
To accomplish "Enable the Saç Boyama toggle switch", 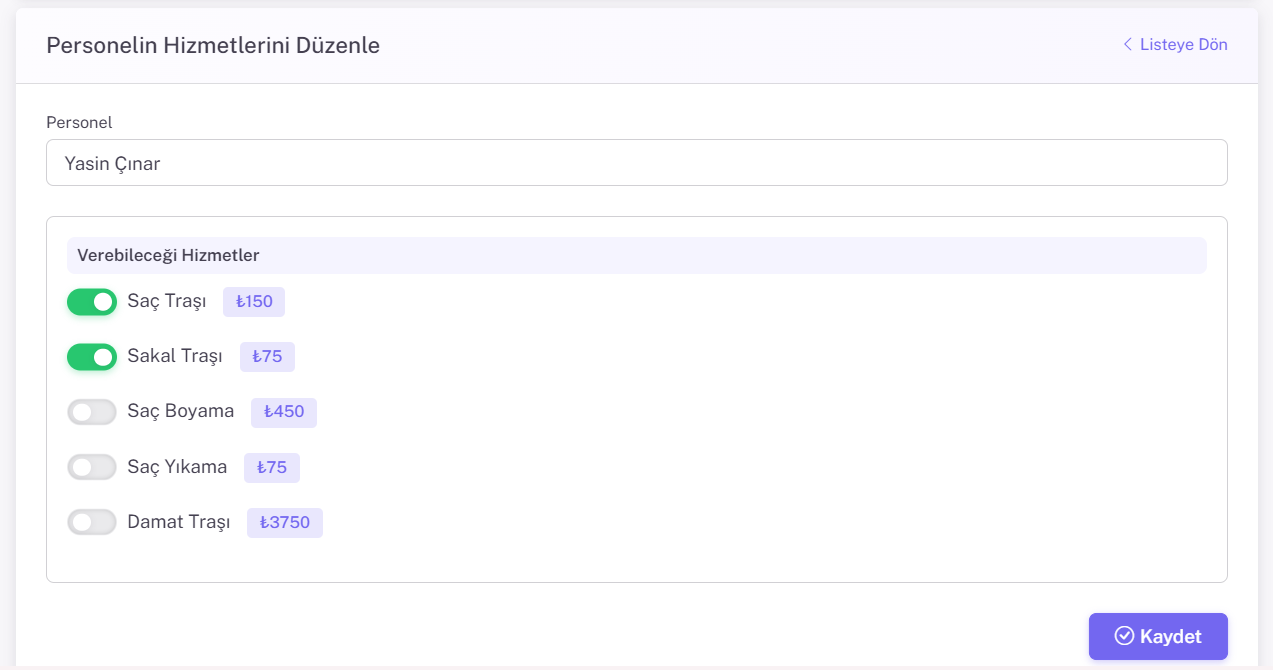I will pyautogui.click(x=92, y=412).
